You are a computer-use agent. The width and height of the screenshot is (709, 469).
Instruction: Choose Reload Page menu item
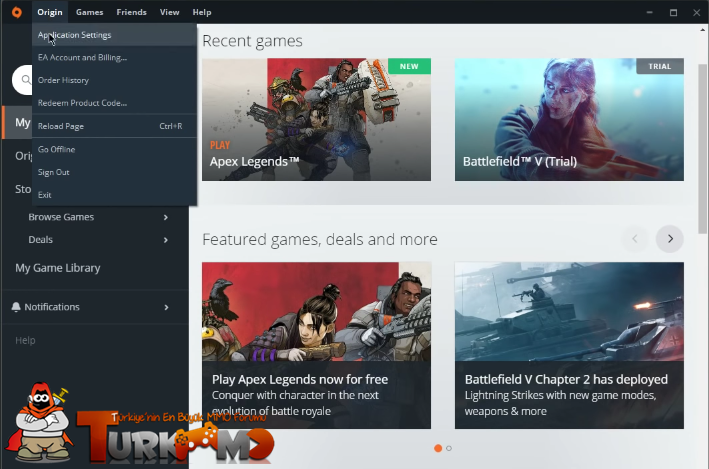click(x=114, y=126)
